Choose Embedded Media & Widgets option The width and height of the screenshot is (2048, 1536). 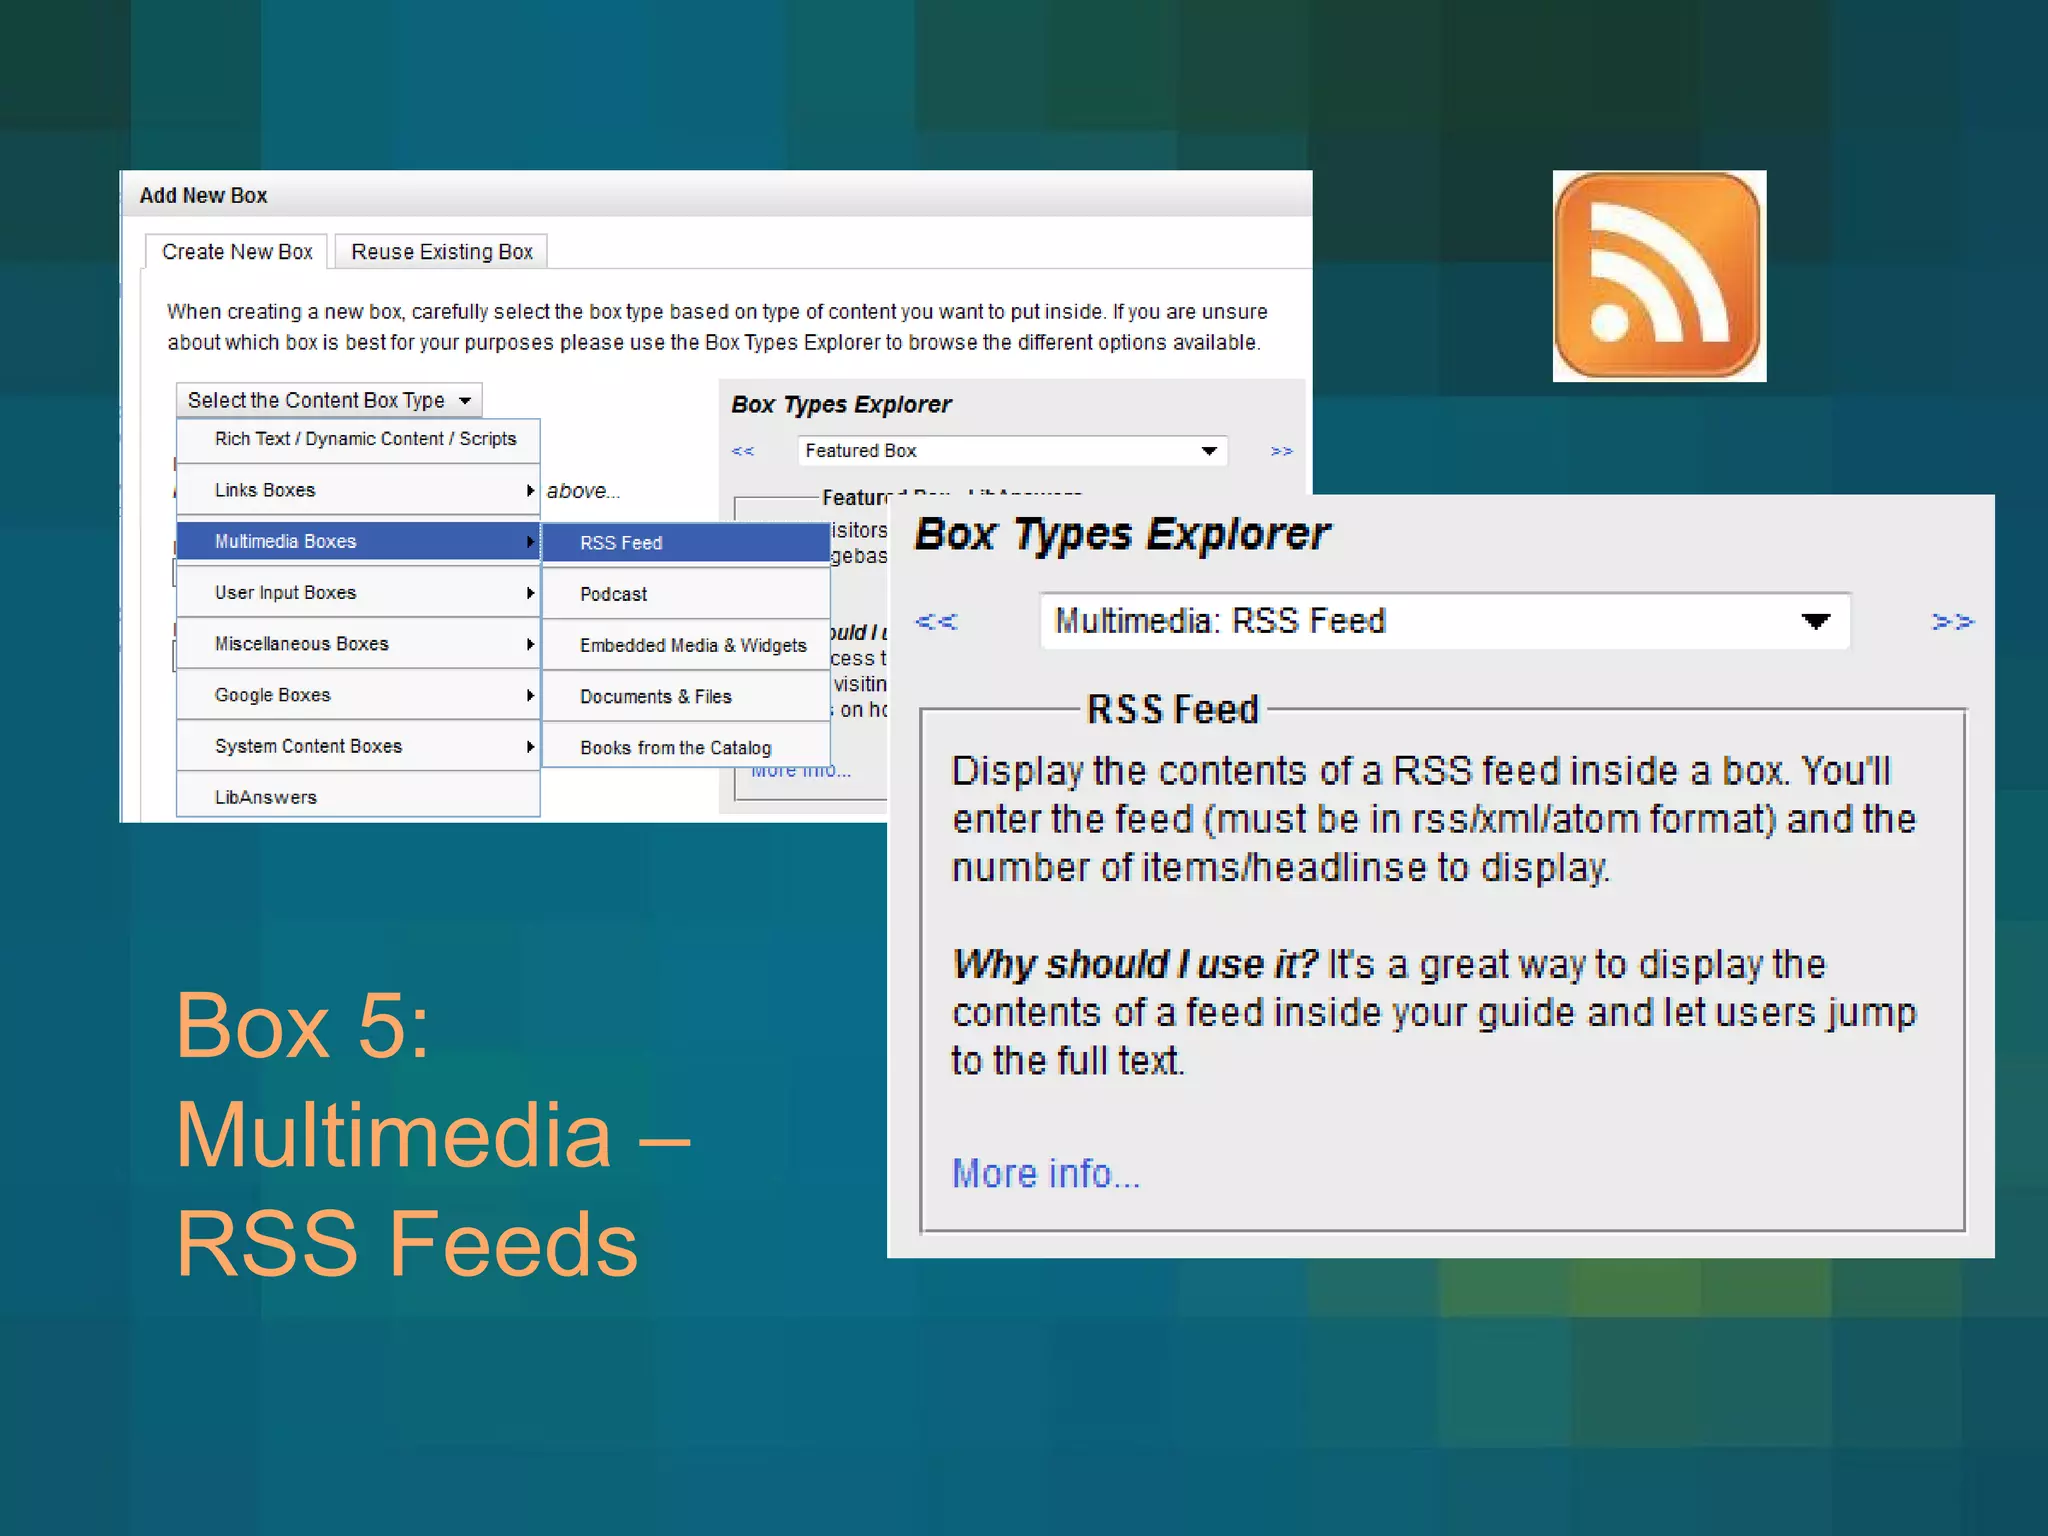[x=686, y=645]
